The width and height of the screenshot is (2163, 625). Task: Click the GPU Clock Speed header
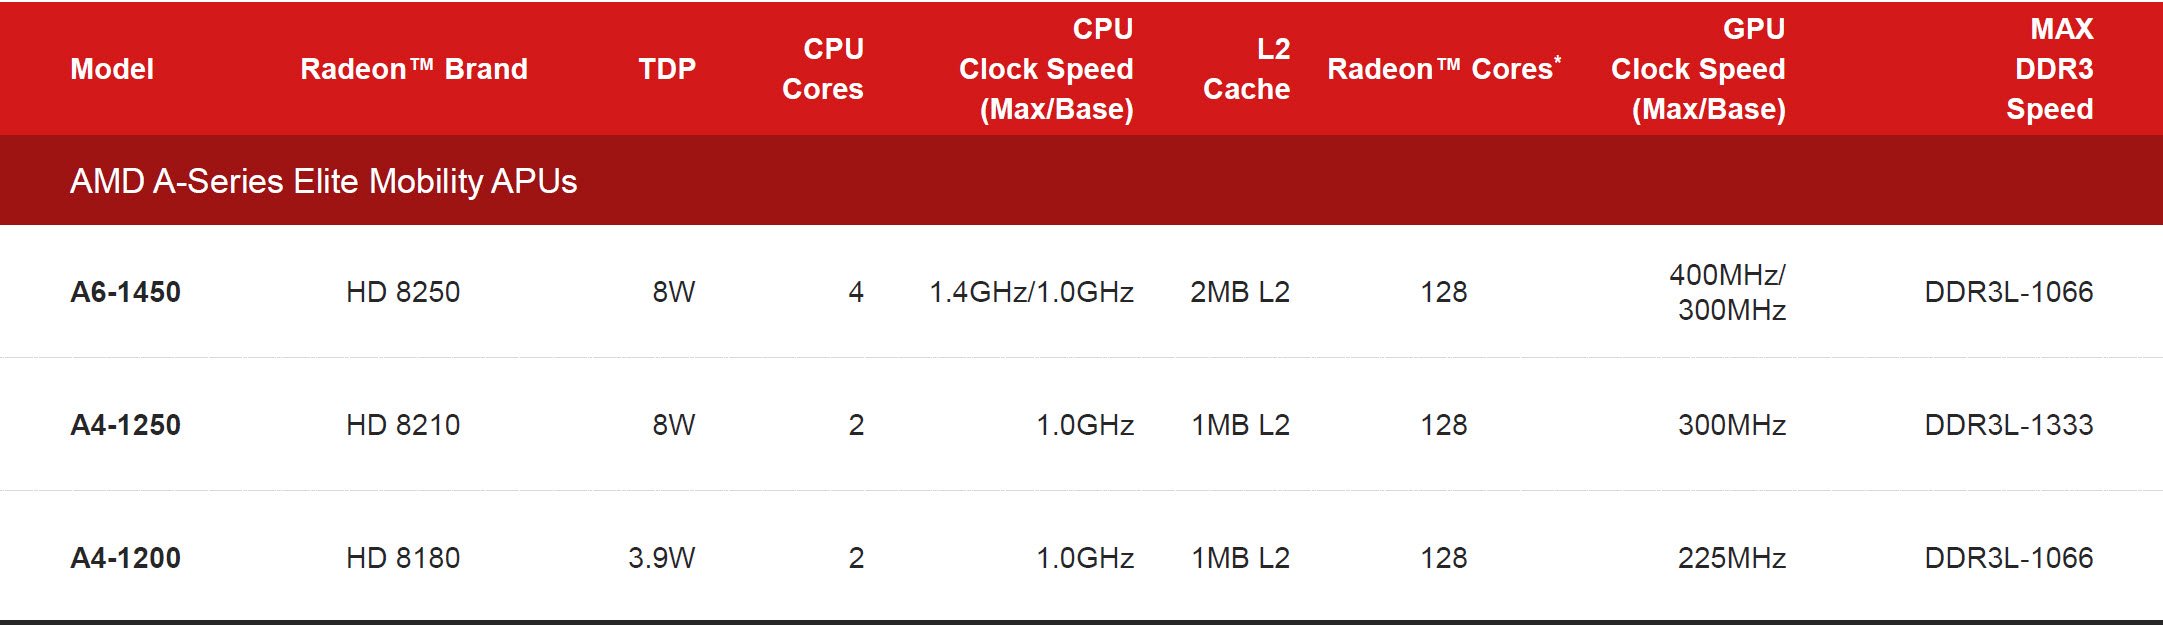1698,69
